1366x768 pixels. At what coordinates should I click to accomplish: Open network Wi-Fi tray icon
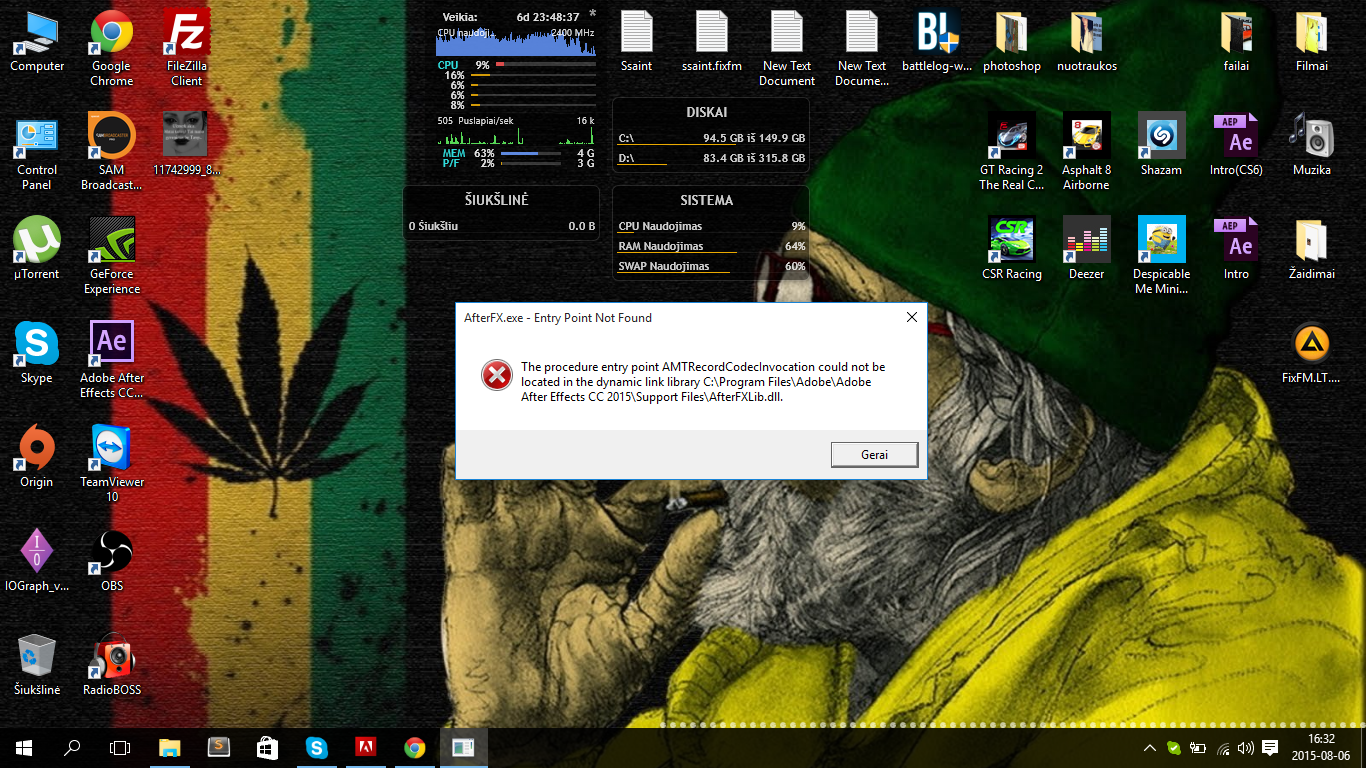click(x=1221, y=748)
